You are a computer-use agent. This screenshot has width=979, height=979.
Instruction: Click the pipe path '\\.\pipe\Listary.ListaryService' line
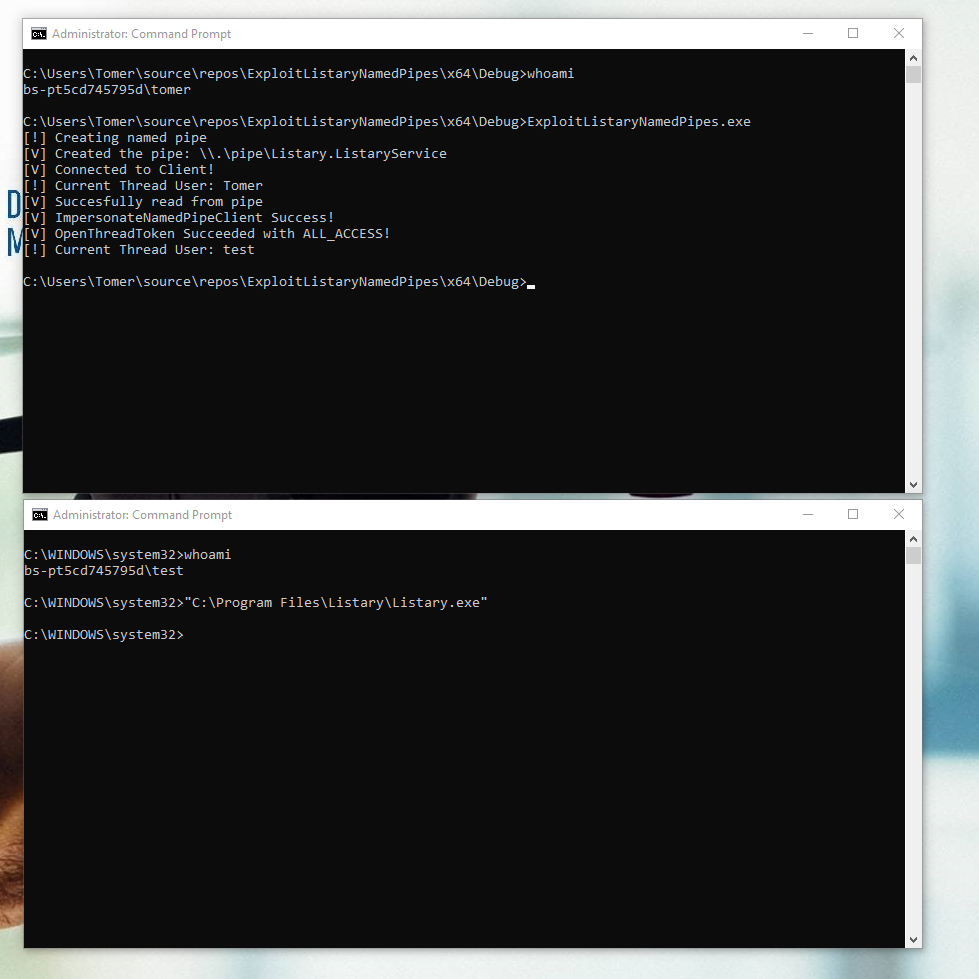click(x=235, y=154)
